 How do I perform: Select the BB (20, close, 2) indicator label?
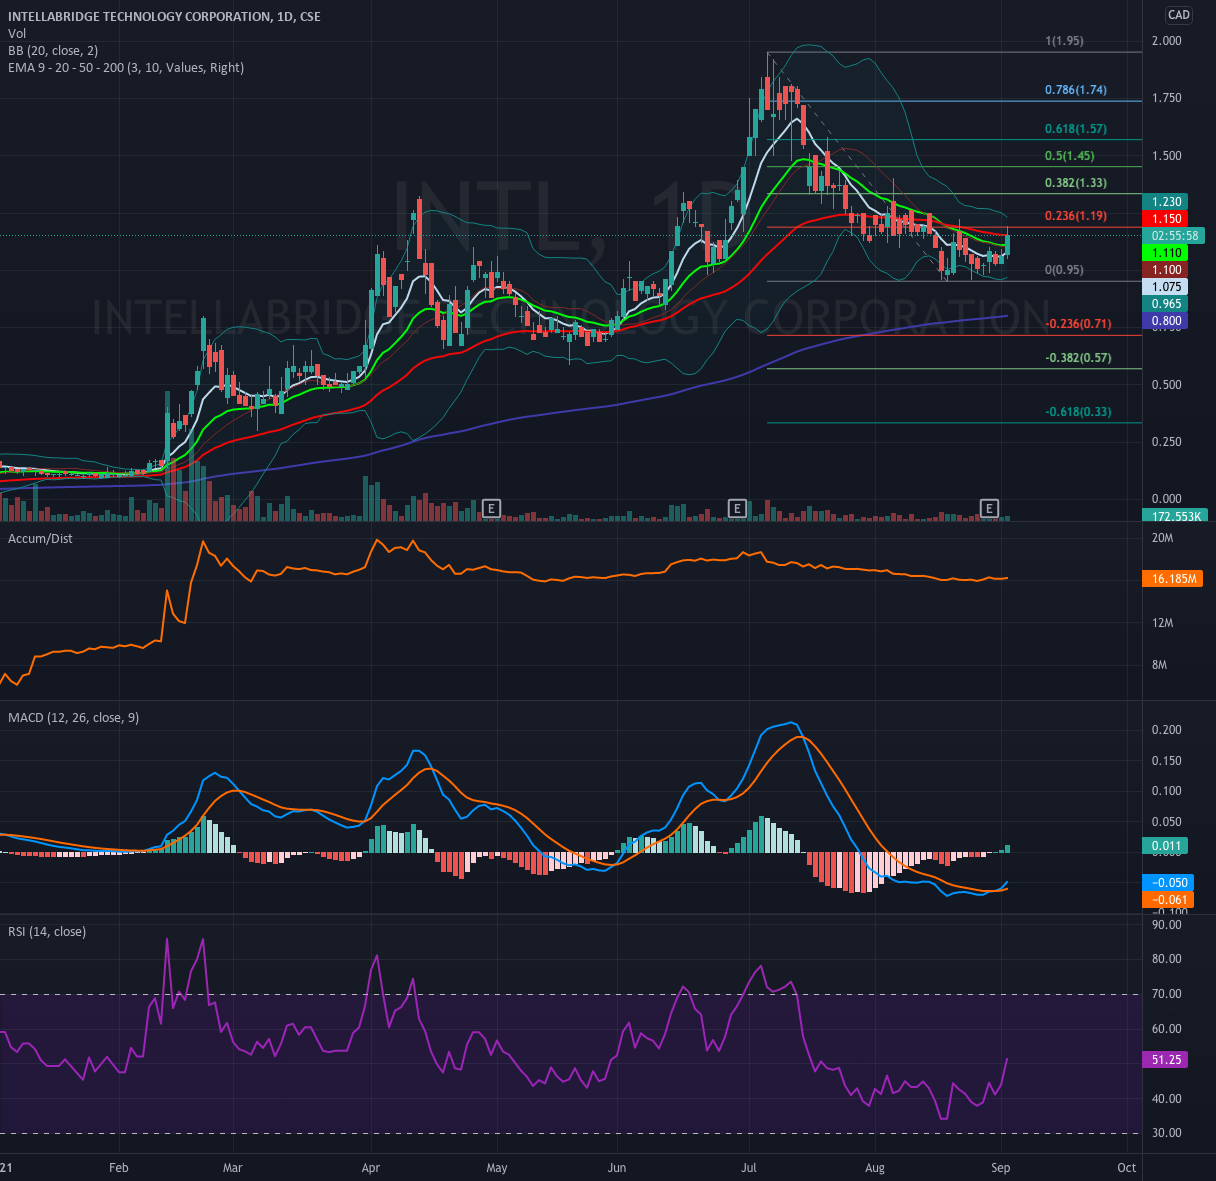pyautogui.click(x=53, y=51)
